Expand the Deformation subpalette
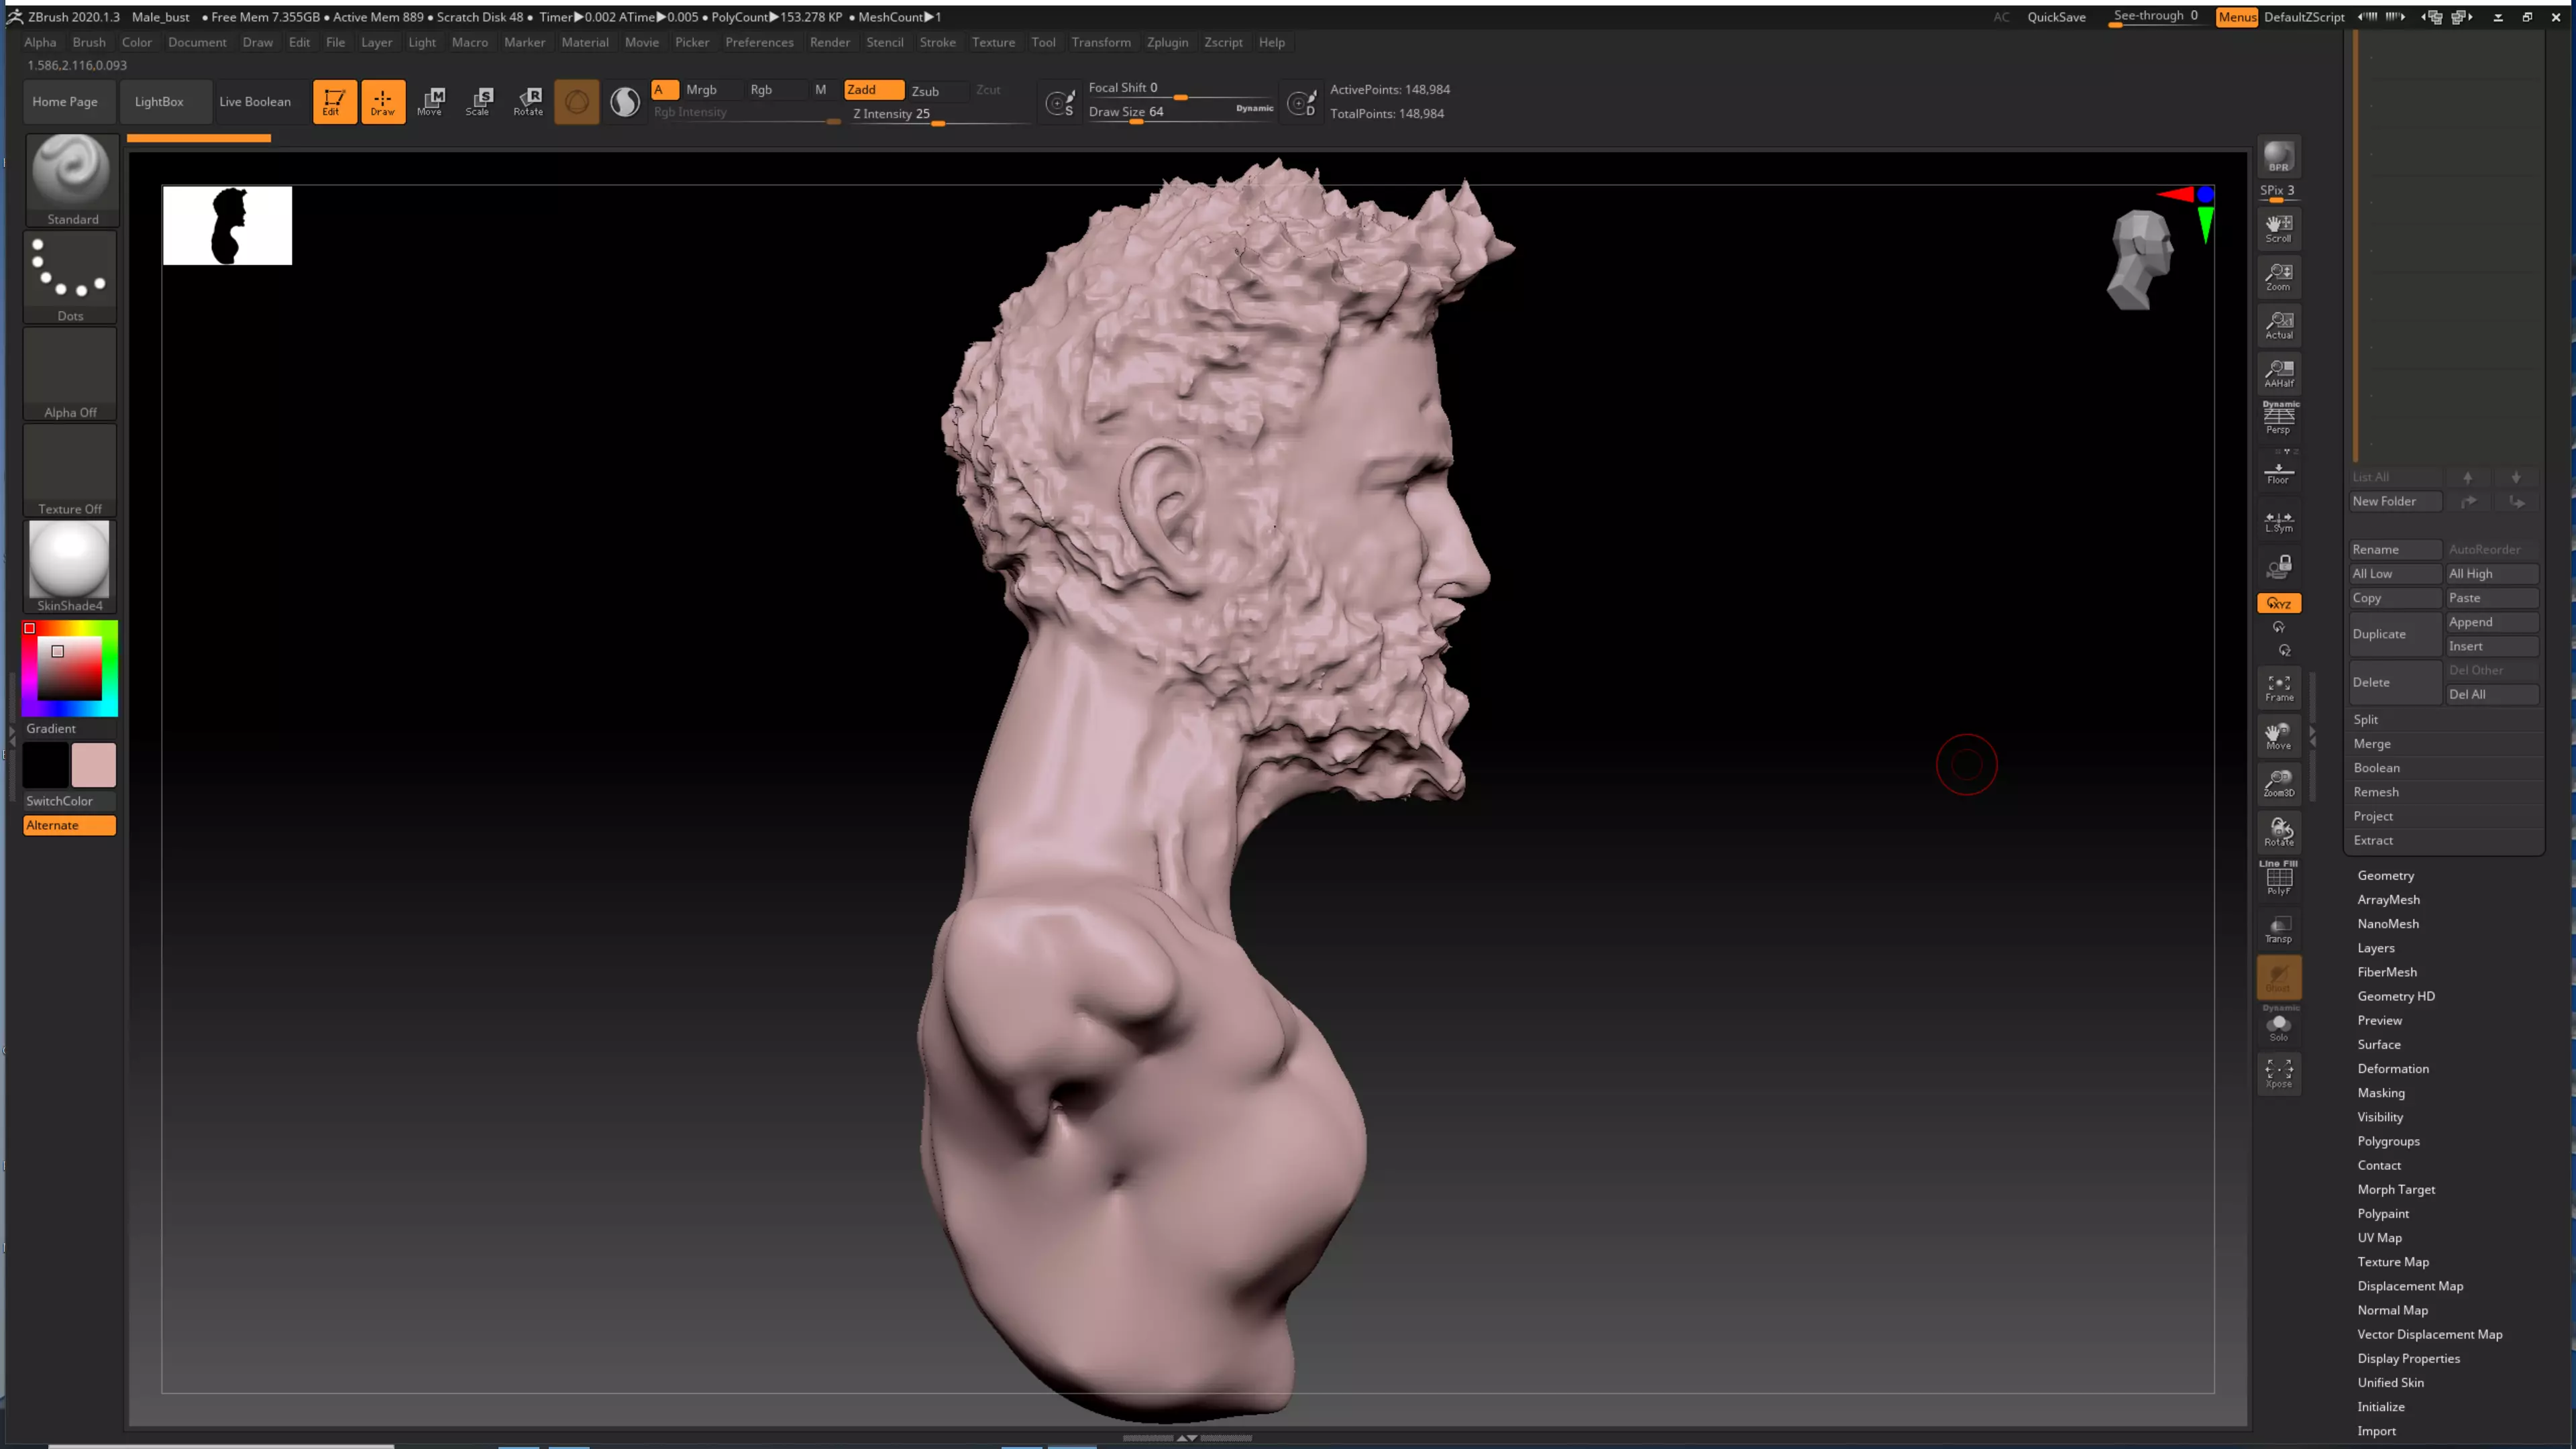The width and height of the screenshot is (2576, 1449). coord(2393,1069)
